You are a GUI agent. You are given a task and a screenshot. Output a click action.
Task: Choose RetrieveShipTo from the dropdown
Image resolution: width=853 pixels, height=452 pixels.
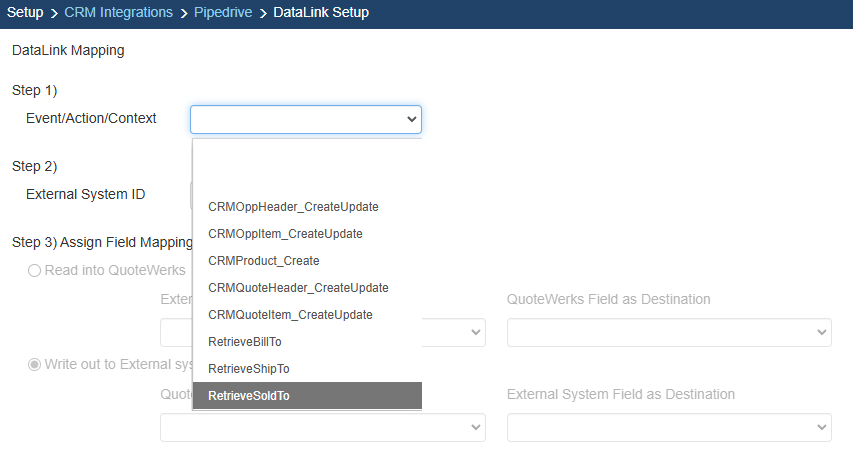pos(249,369)
